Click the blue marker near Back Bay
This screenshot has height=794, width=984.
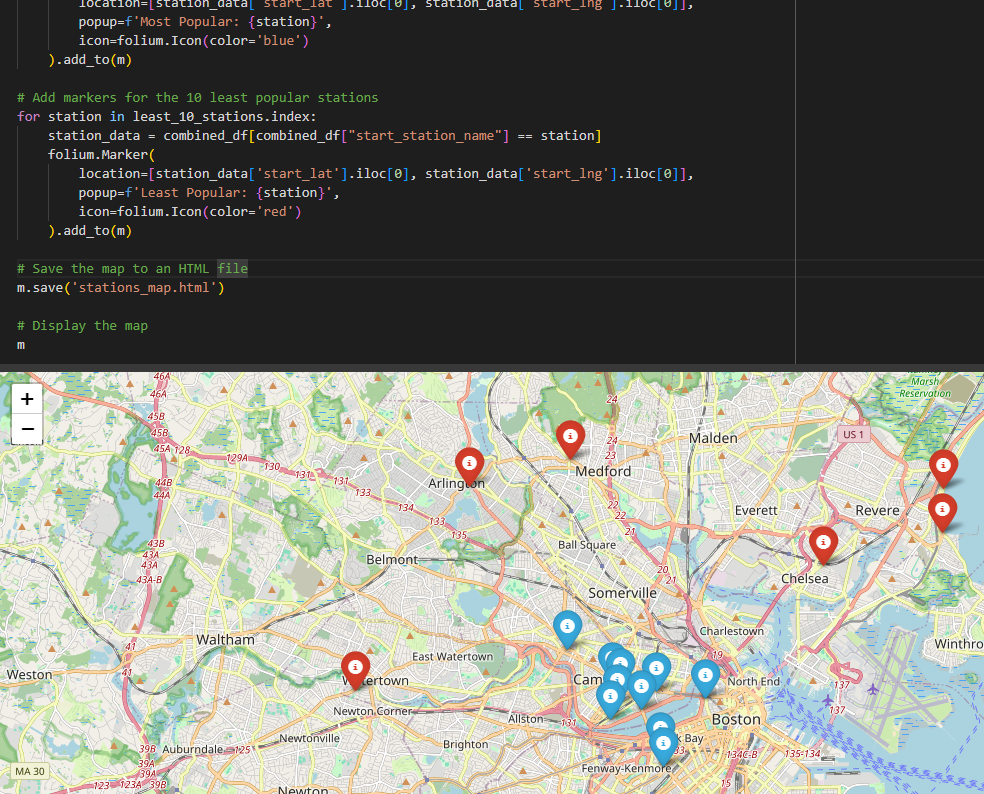coord(659,724)
